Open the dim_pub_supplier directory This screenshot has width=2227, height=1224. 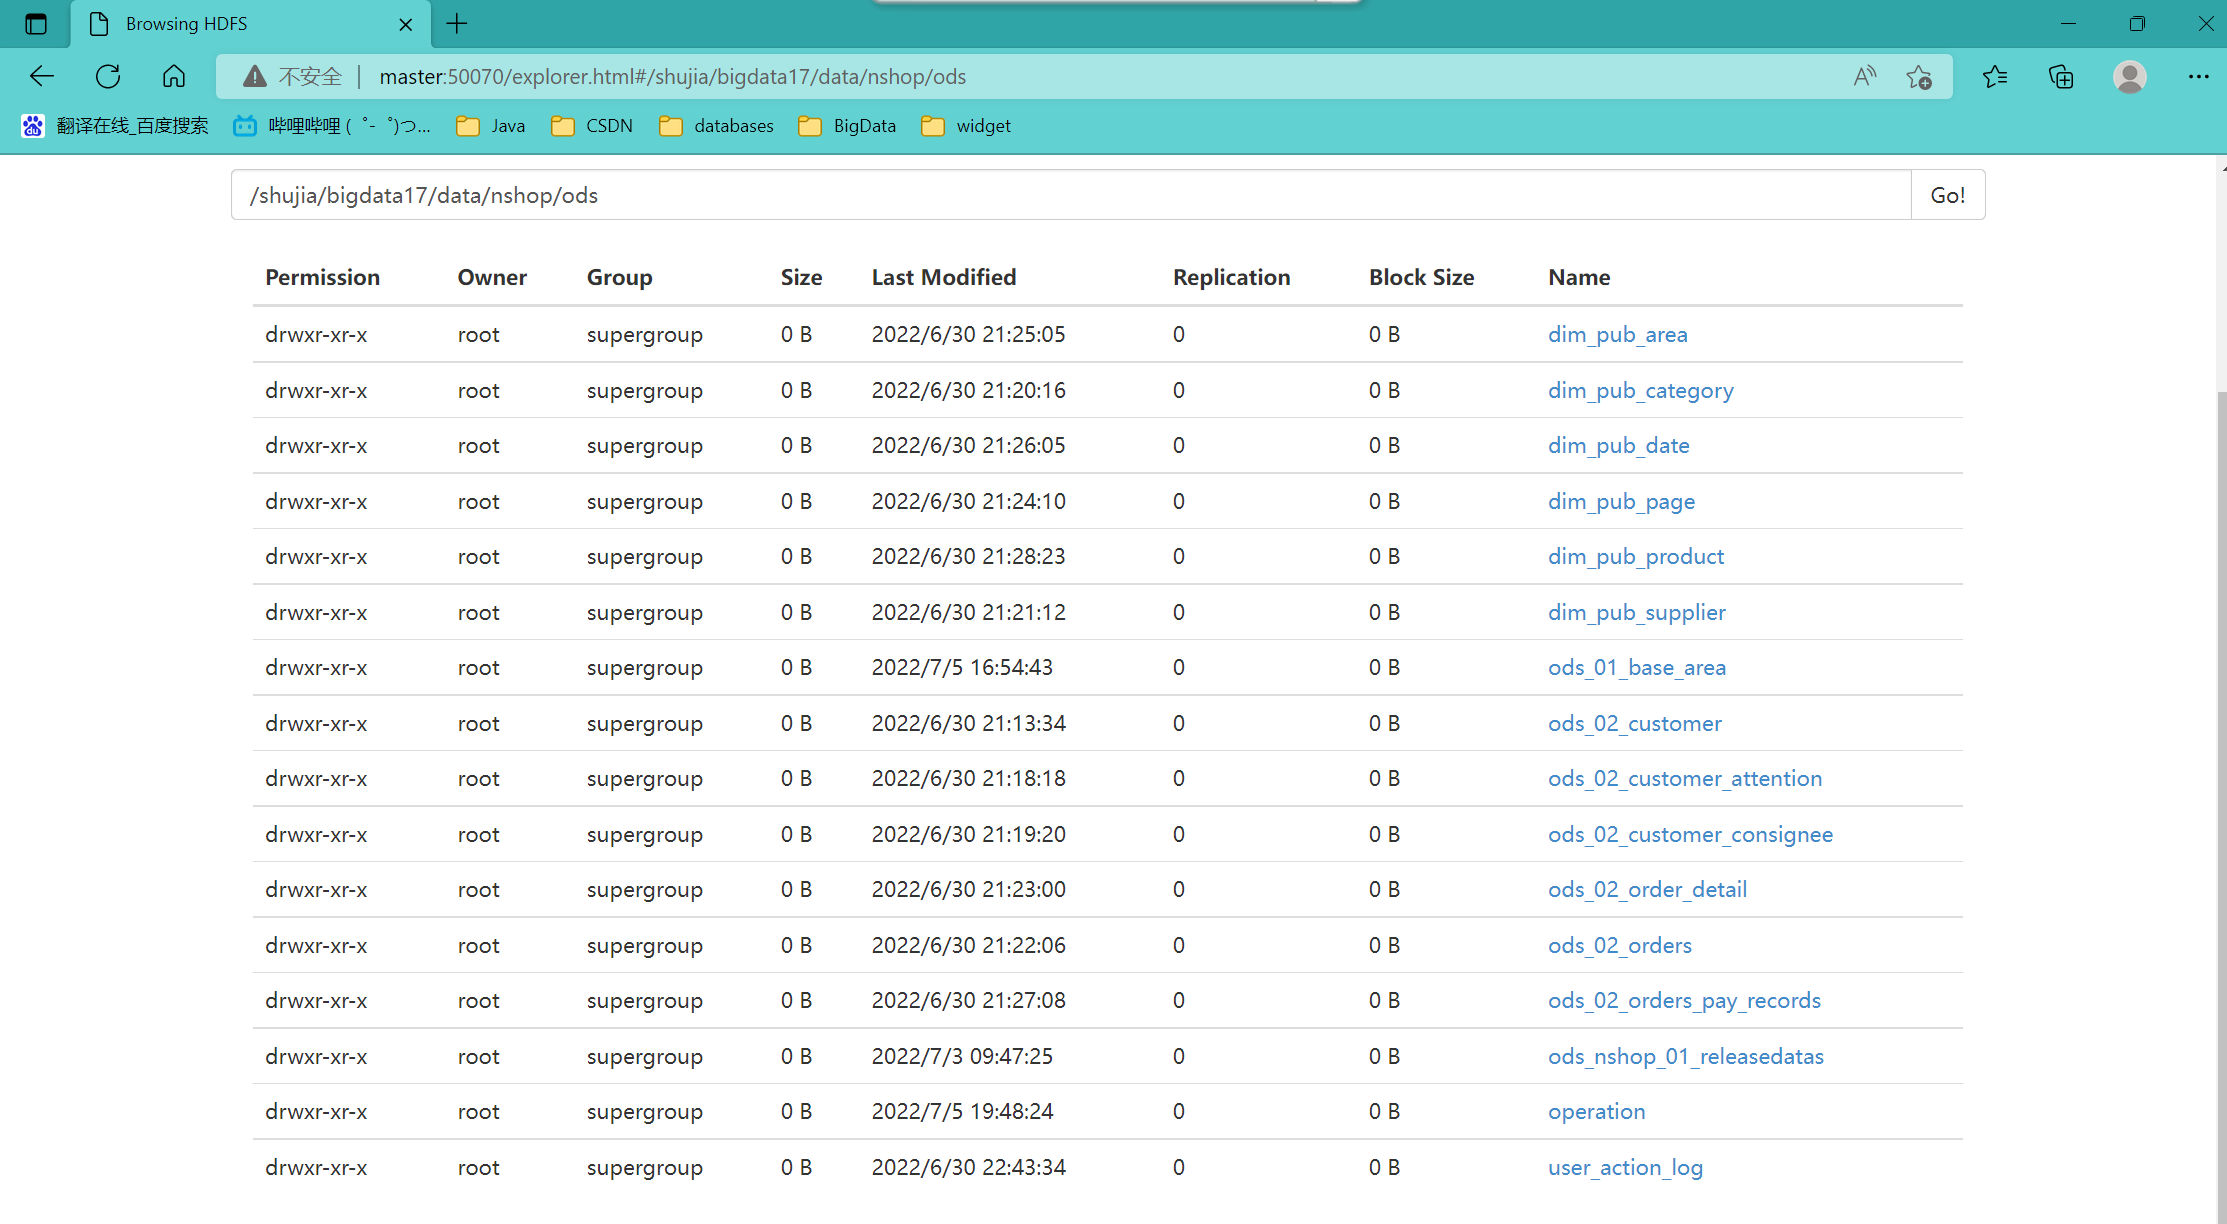1637,613
